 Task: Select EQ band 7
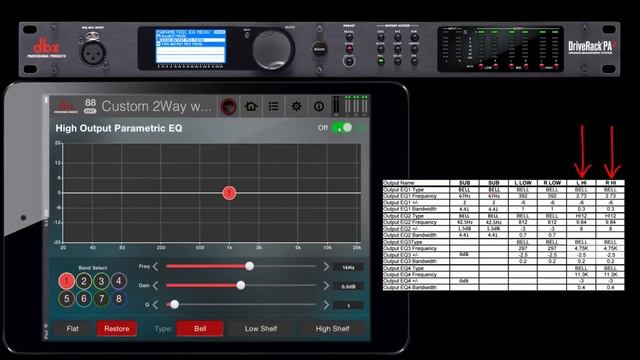[x=101, y=298]
